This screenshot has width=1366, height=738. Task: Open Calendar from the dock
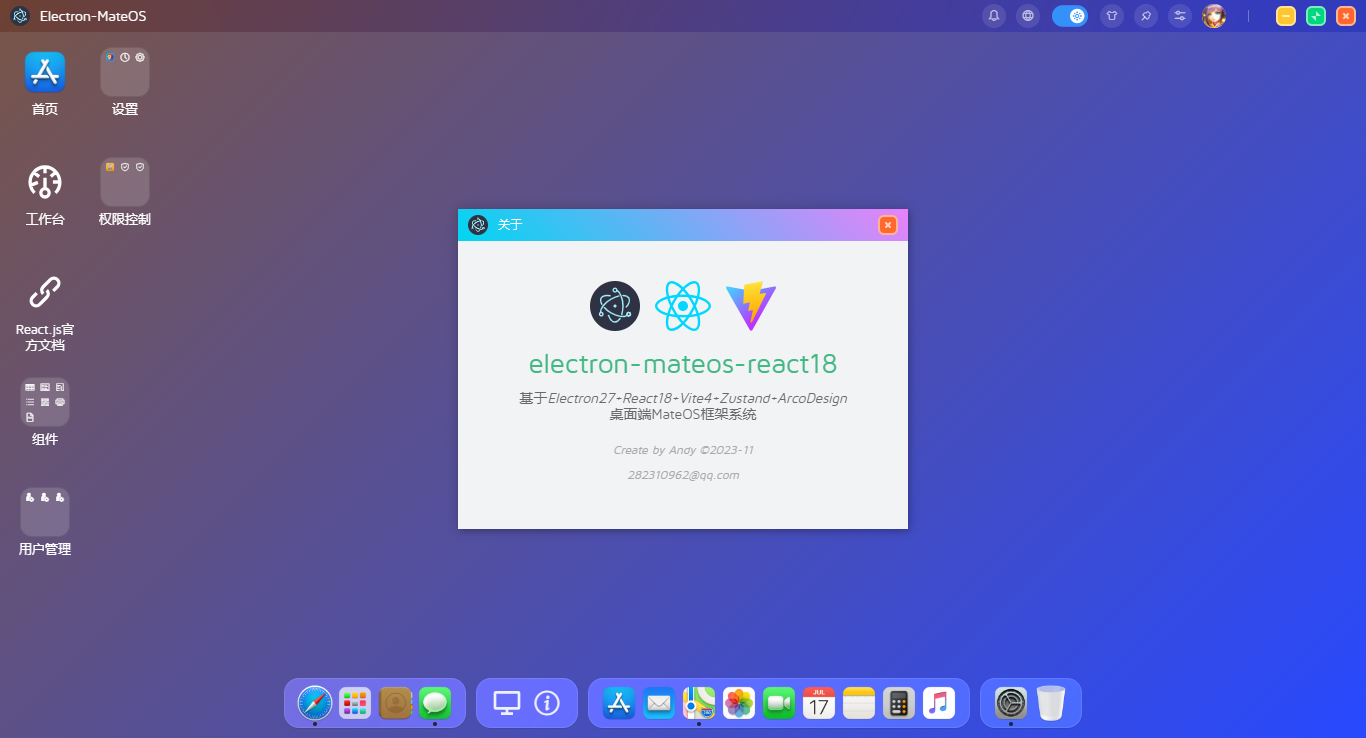tap(819, 703)
